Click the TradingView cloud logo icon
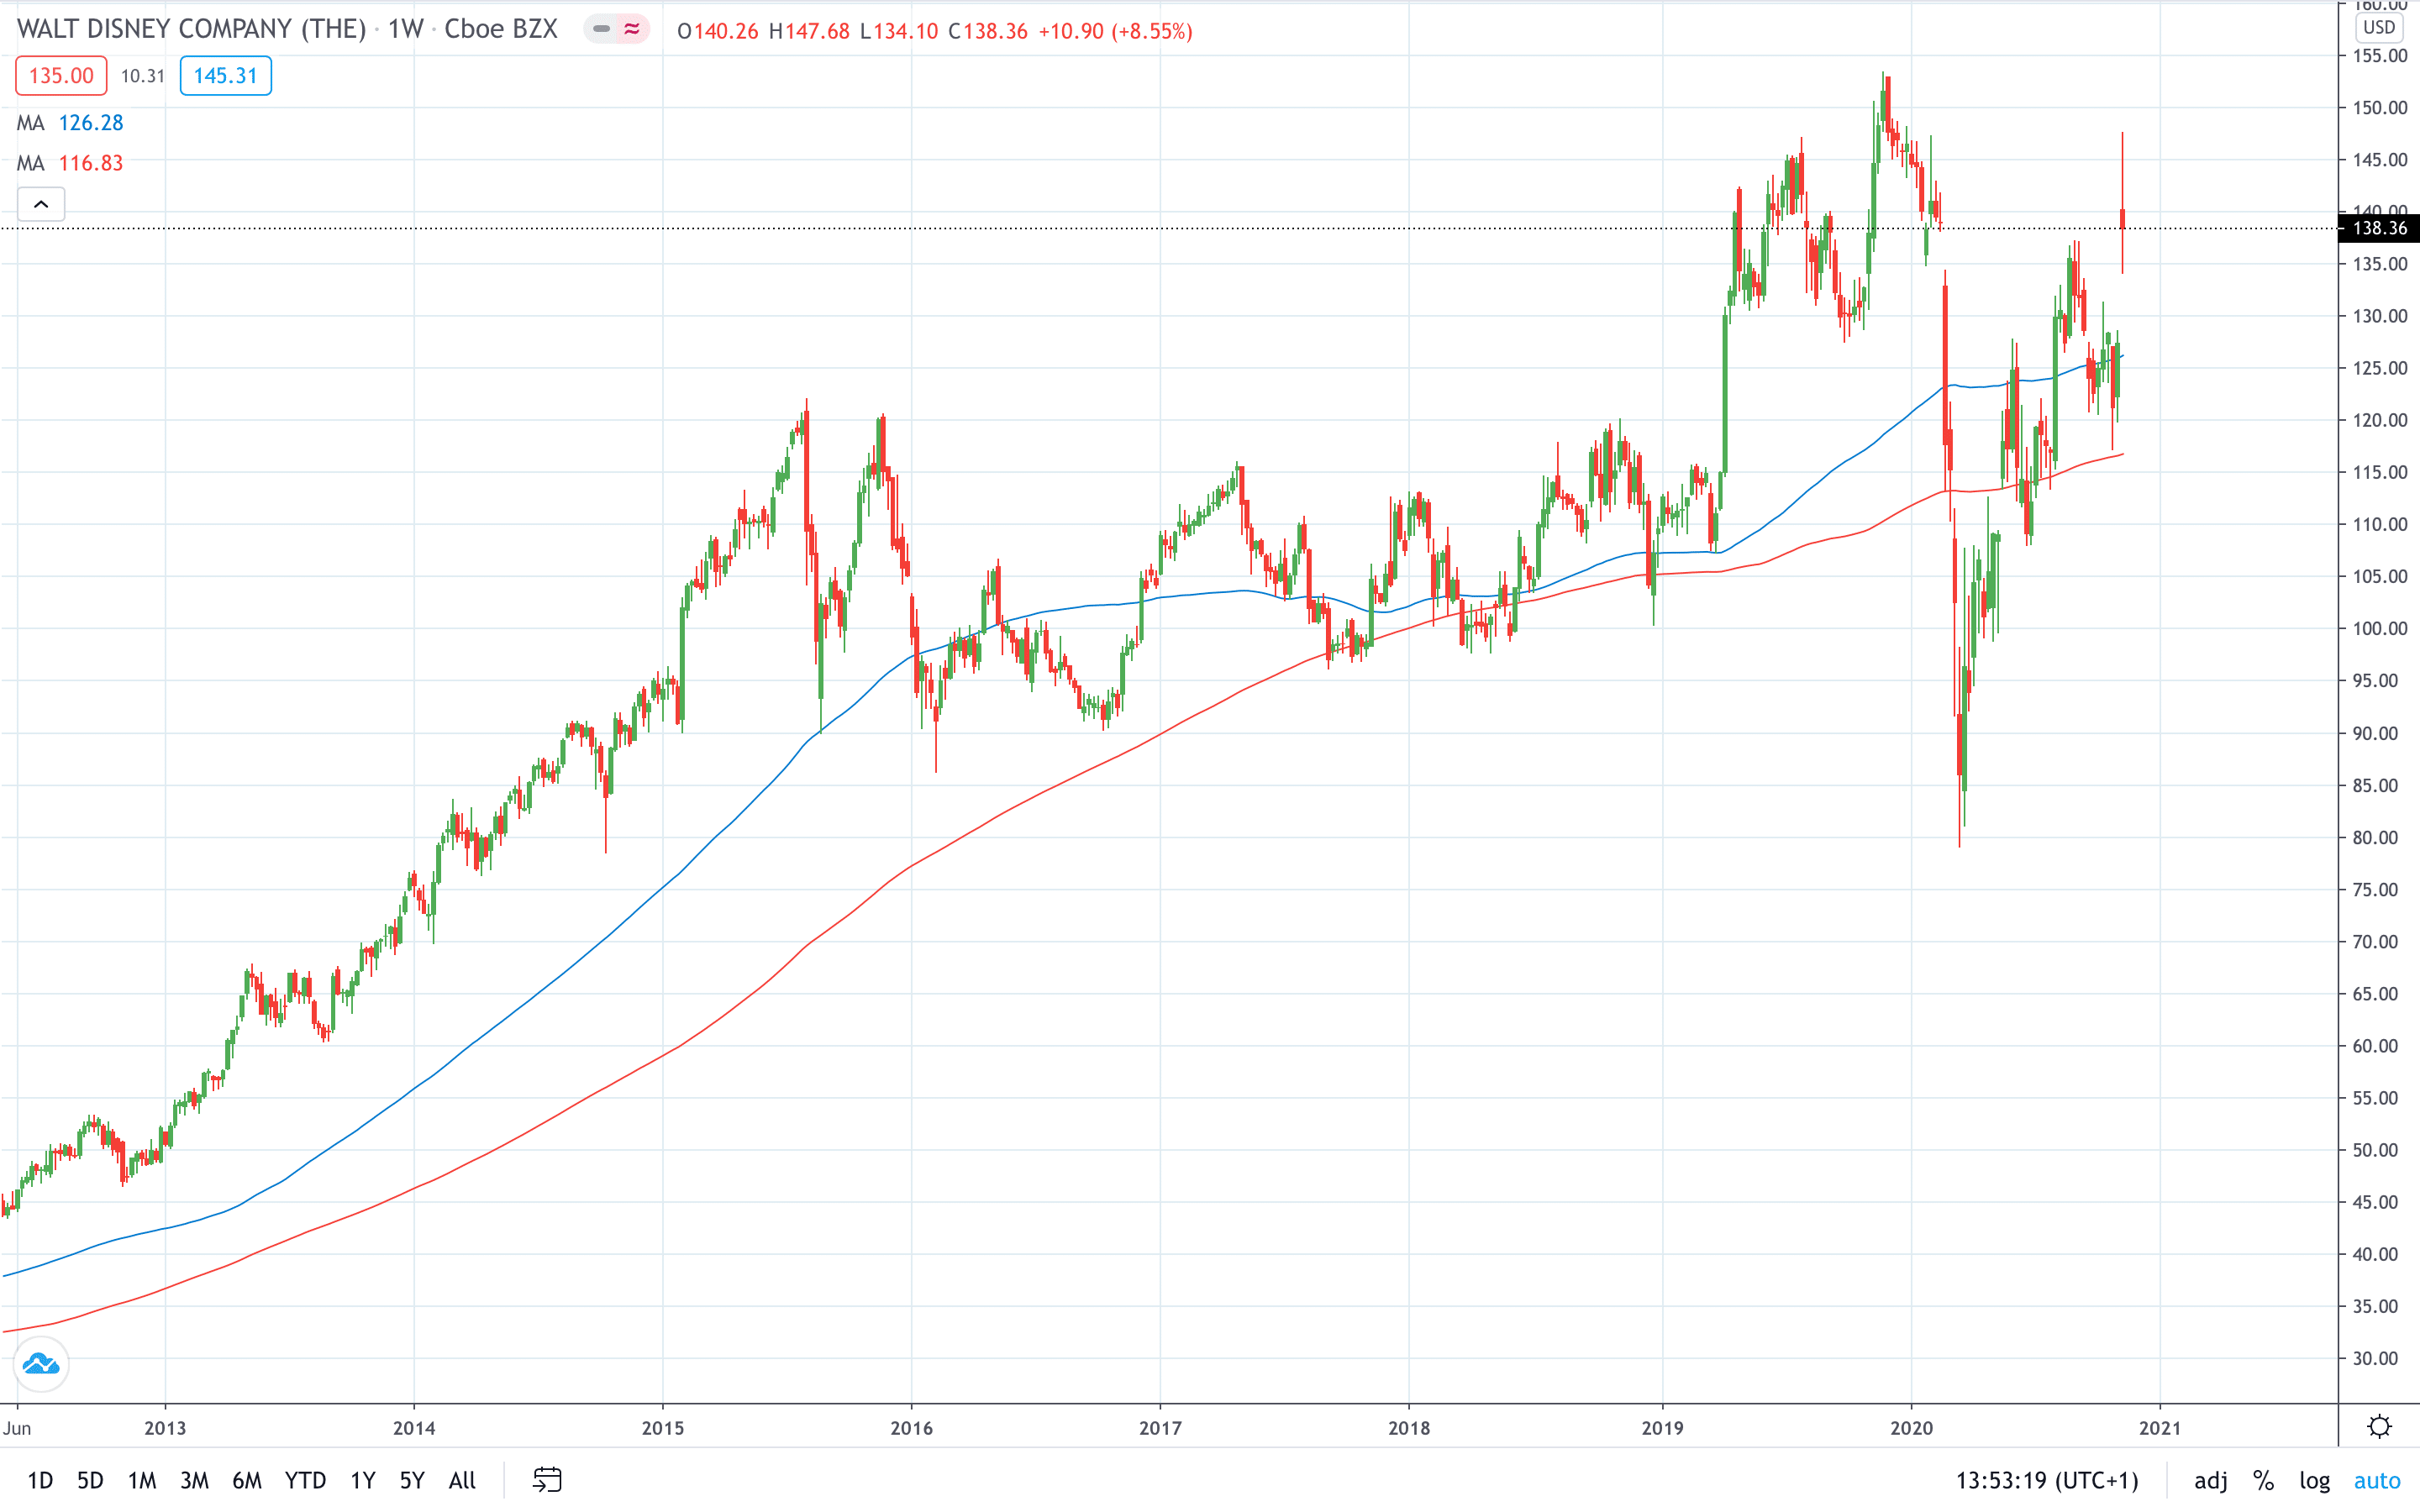 click(x=41, y=1364)
